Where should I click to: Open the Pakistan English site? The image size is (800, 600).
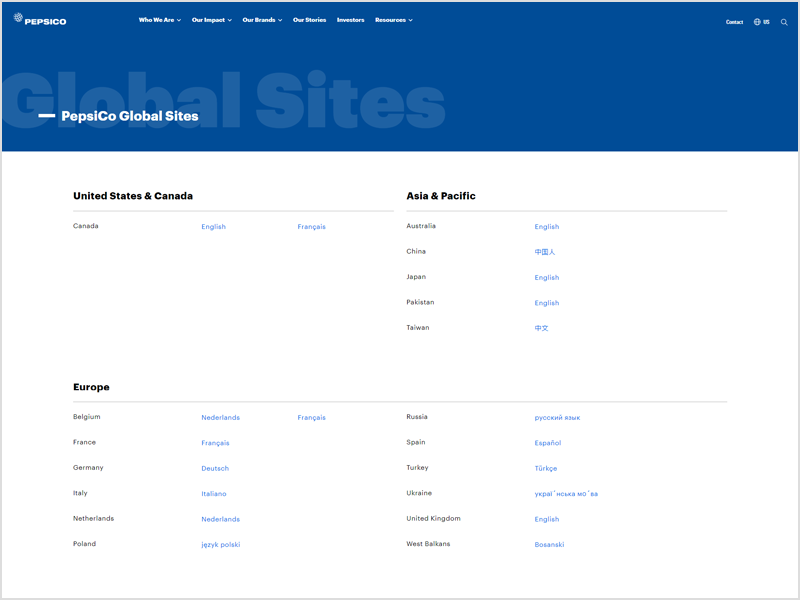pyautogui.click(x=546, y=303)
